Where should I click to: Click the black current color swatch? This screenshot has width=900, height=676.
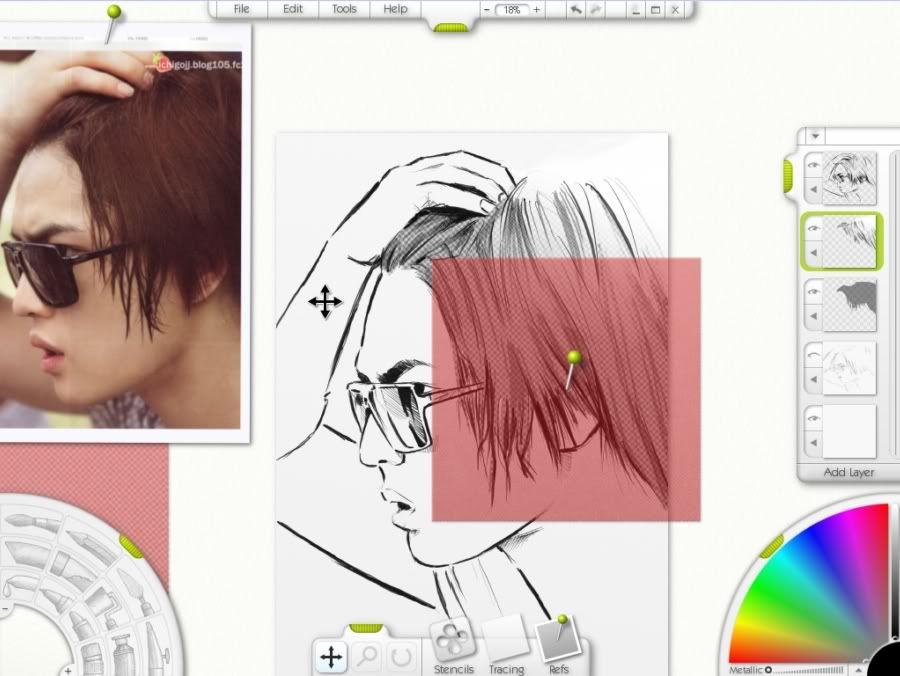(885, 660)
